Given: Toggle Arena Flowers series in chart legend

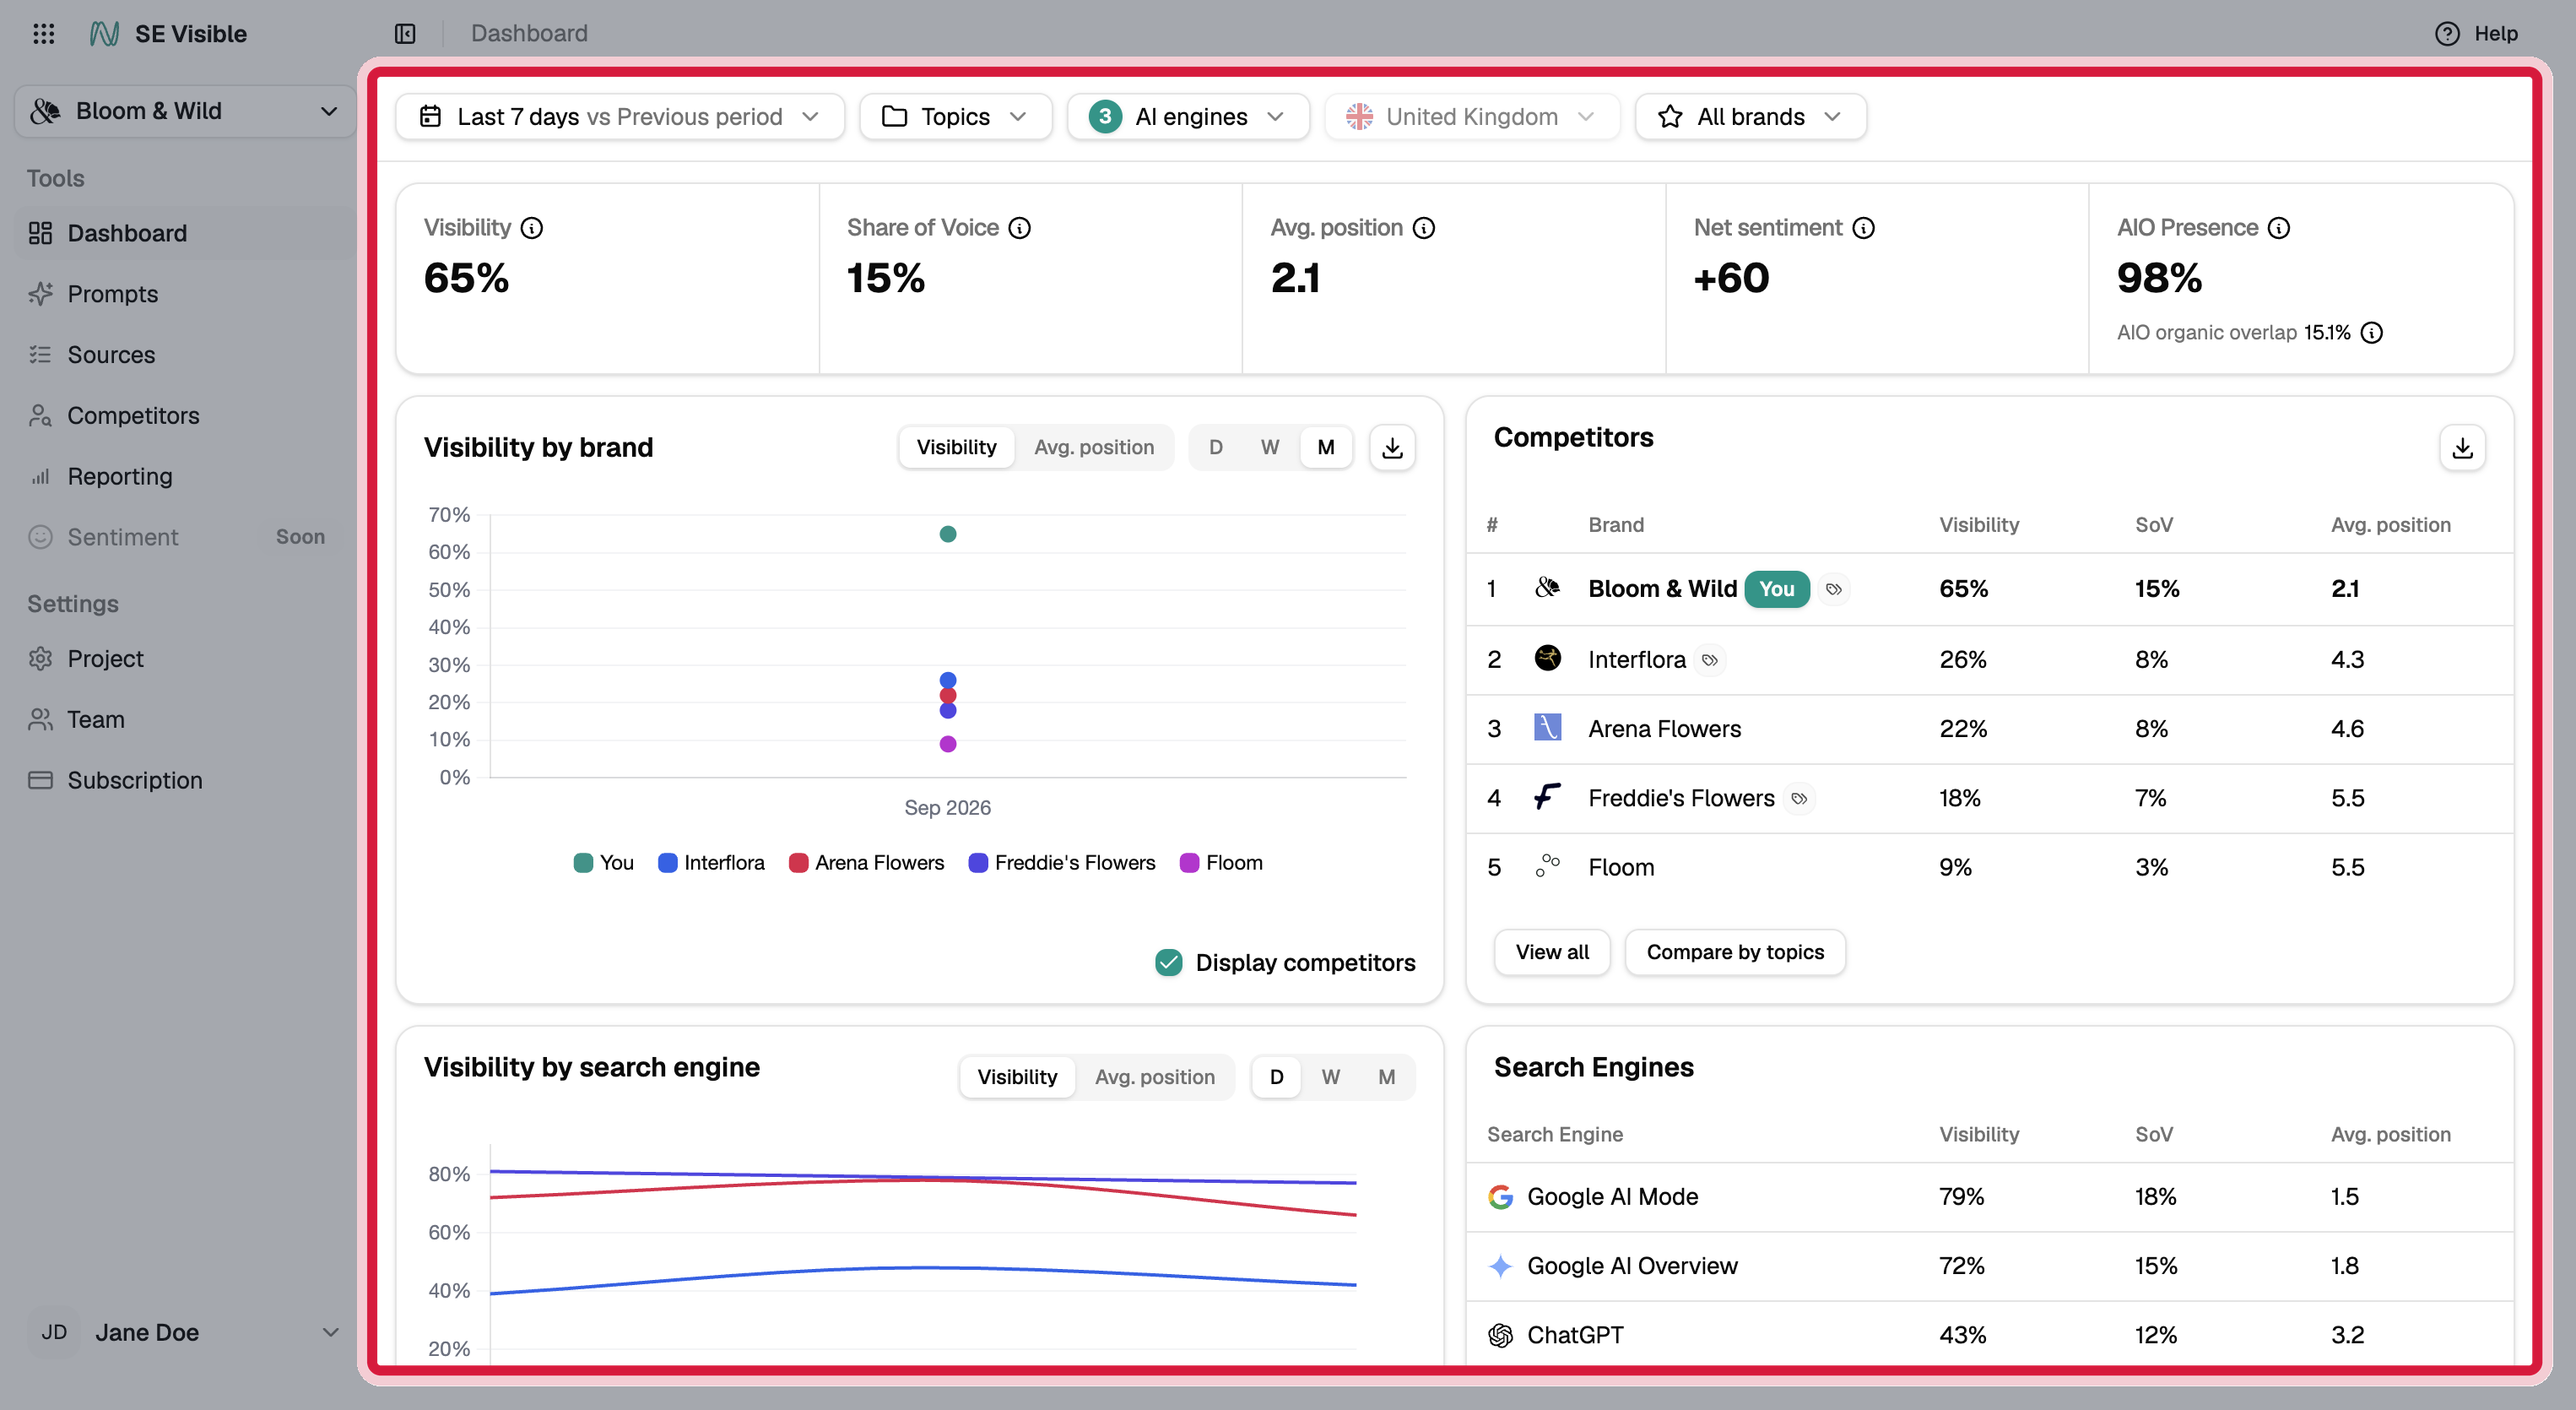Looking at the screenshot, I should coord(866,863).
